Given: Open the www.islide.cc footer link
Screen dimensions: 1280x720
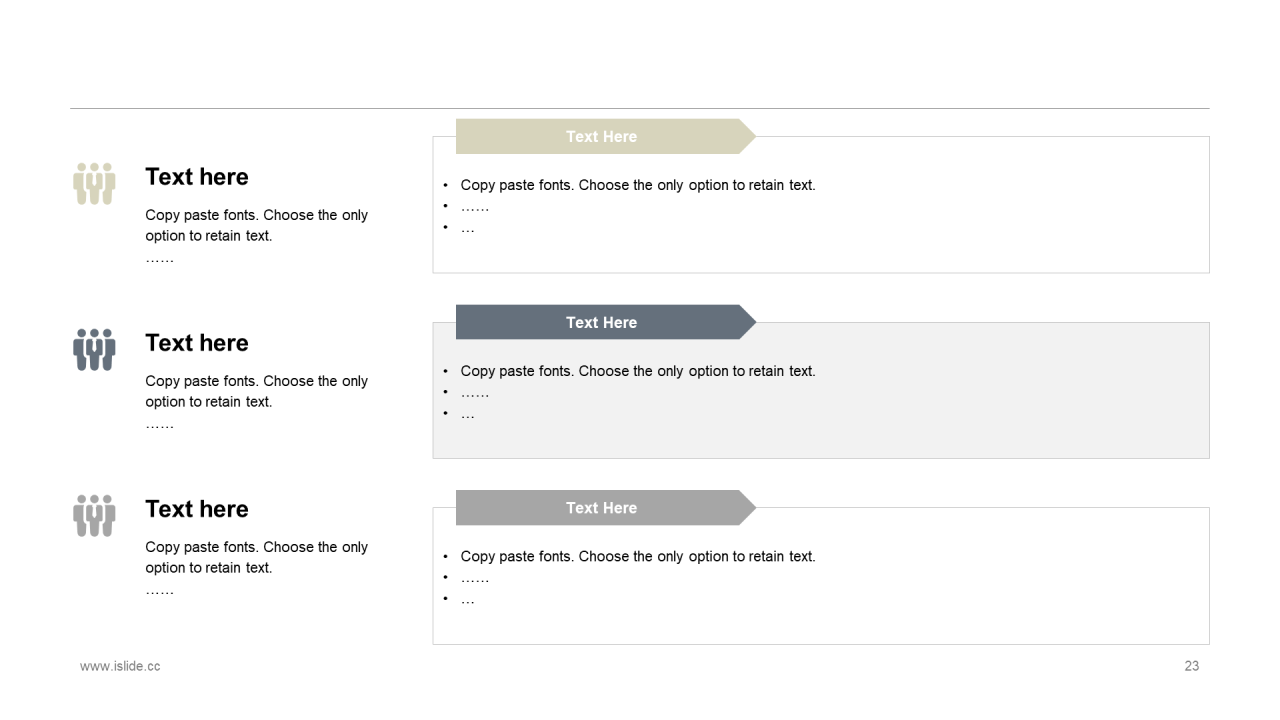Looking at the screenshot, I should pos(120,666).
